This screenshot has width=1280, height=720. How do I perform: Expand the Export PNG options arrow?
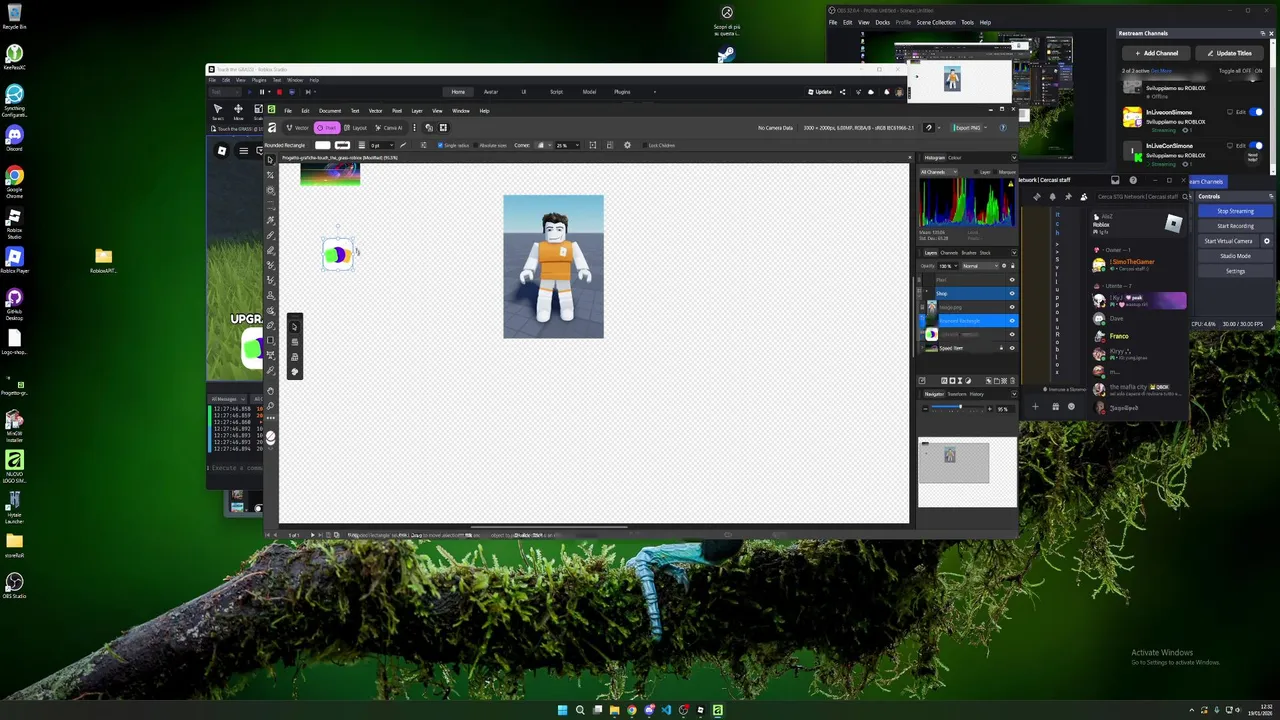coord(987,128)
